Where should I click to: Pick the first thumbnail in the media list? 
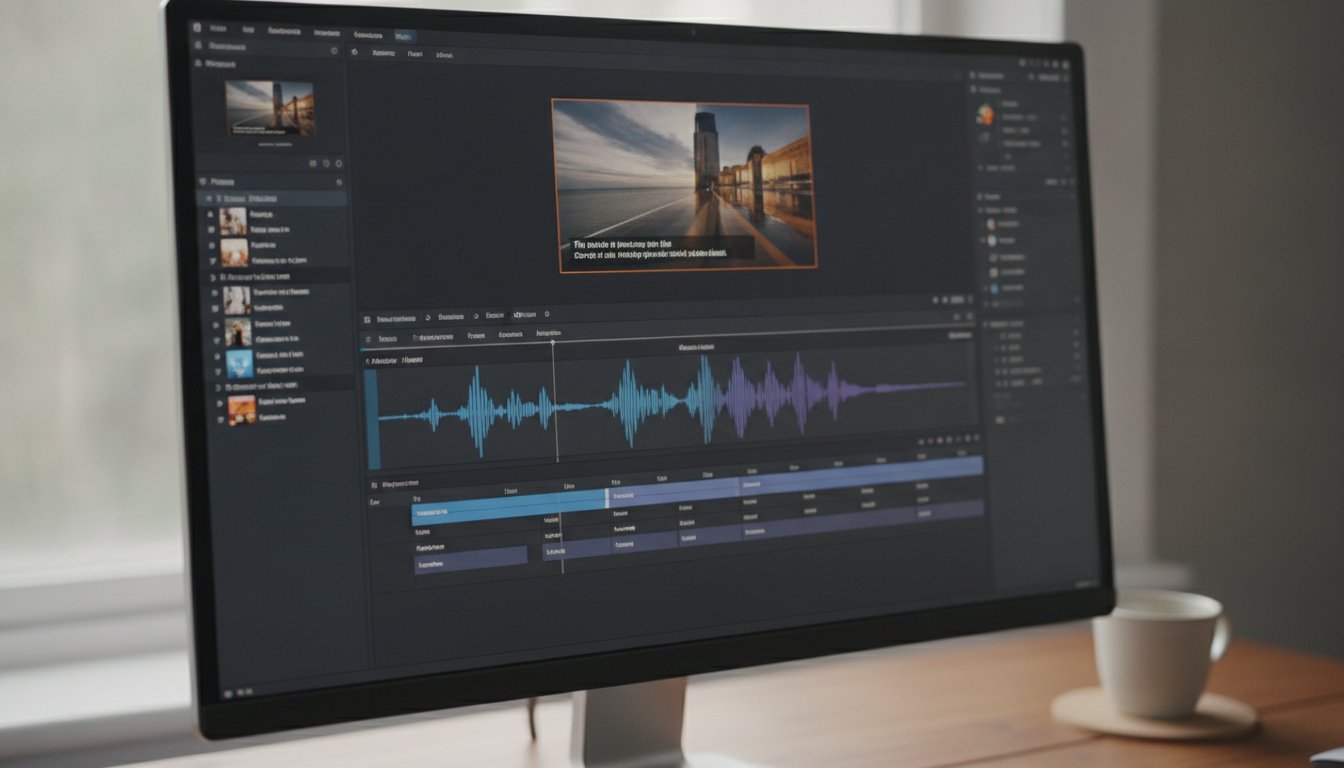(x=233, y=220)
